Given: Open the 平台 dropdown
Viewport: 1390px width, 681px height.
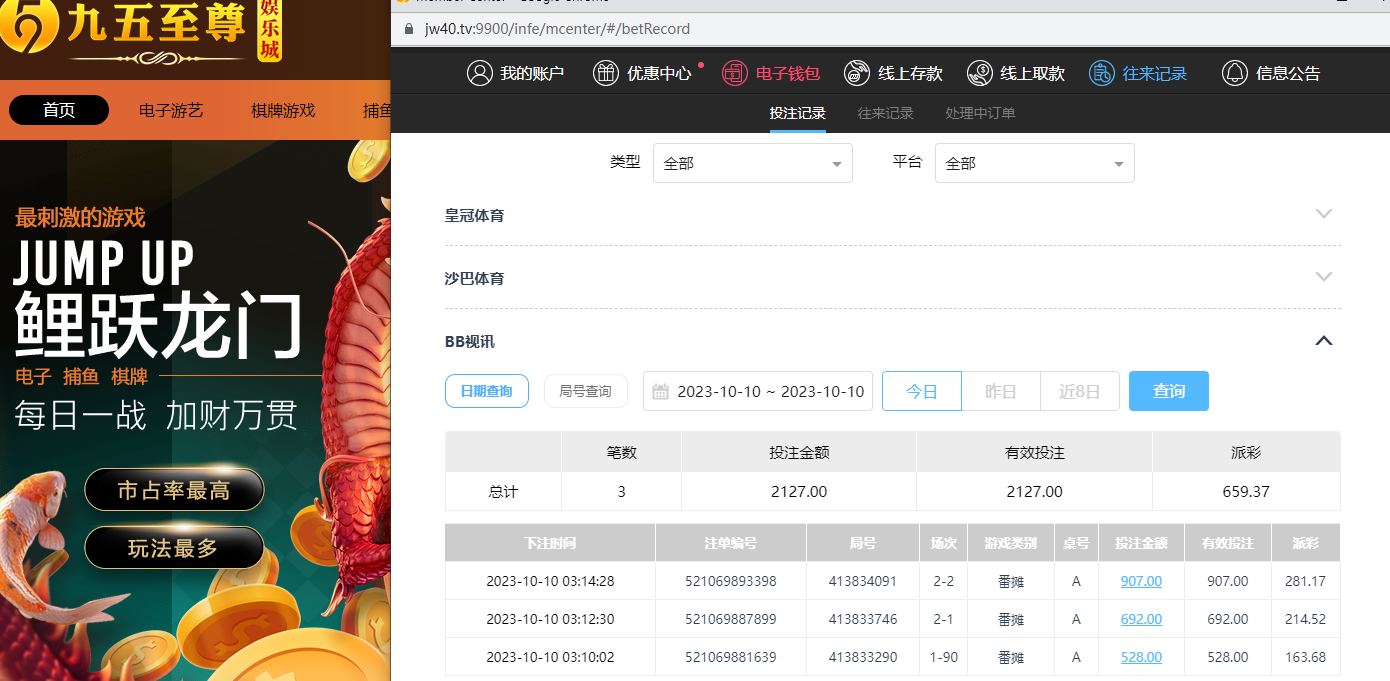Looking at the screenshot, I should (1035, 163).
